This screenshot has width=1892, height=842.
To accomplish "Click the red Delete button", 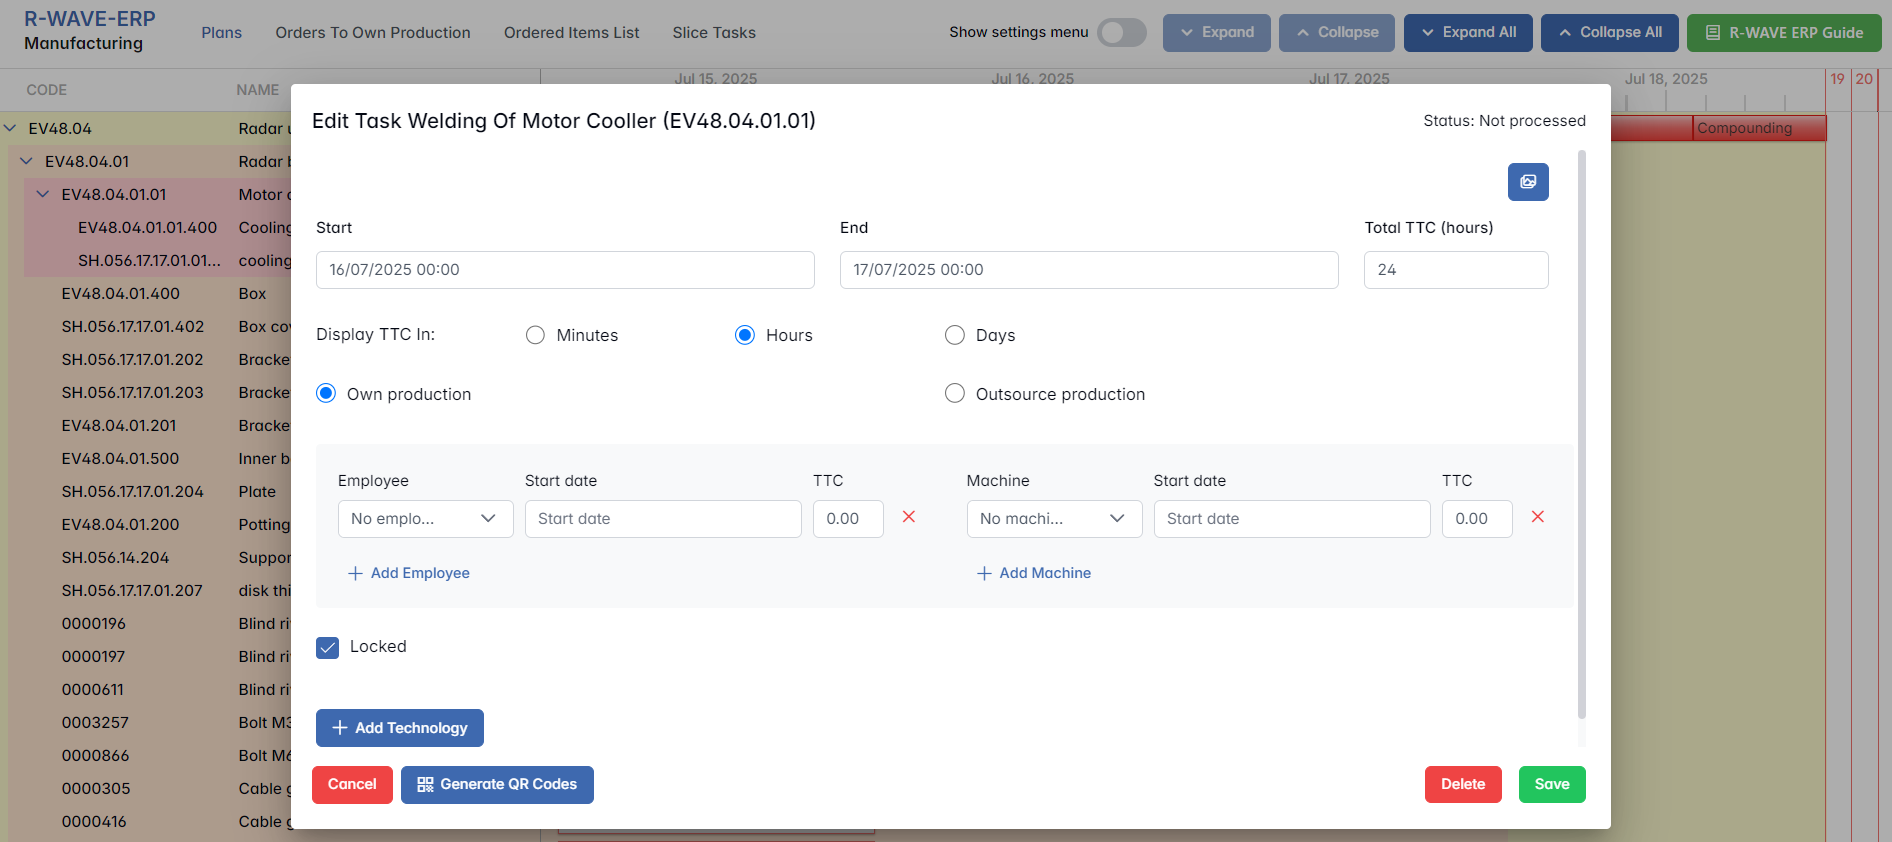I will click(x=1462, y=785).
